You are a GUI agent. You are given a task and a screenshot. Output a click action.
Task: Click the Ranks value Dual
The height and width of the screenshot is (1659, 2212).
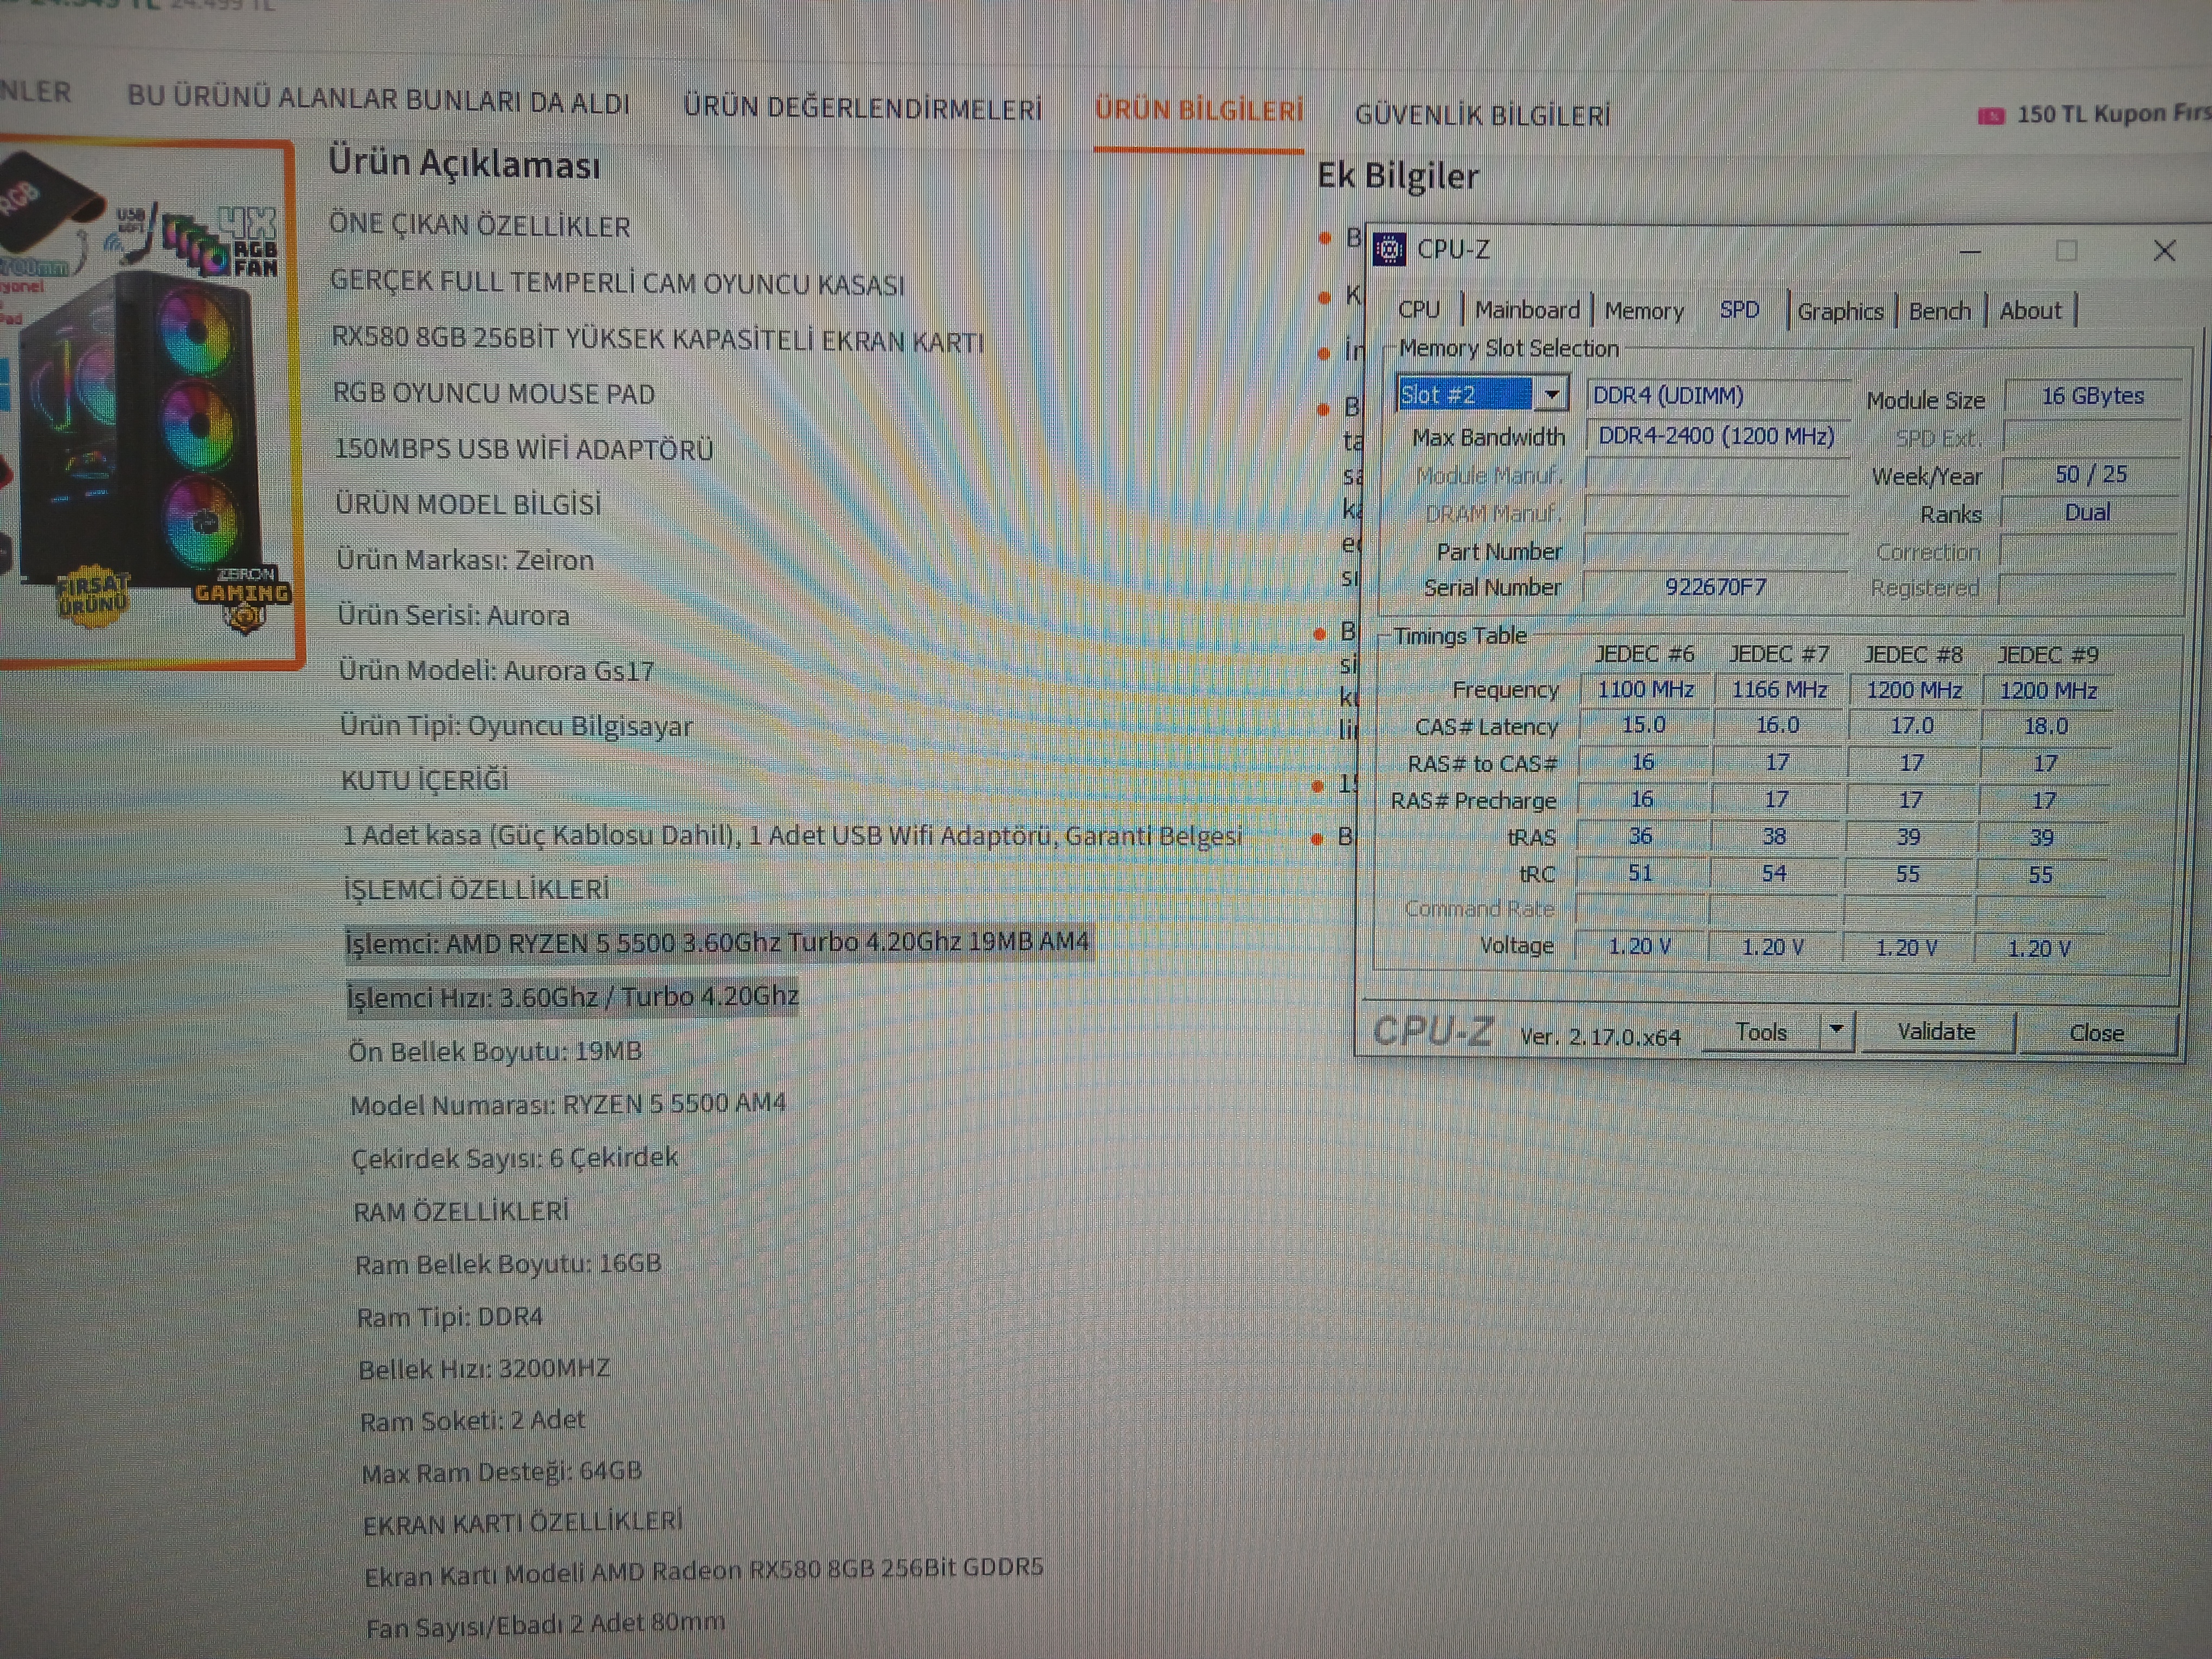(2088, 513)
